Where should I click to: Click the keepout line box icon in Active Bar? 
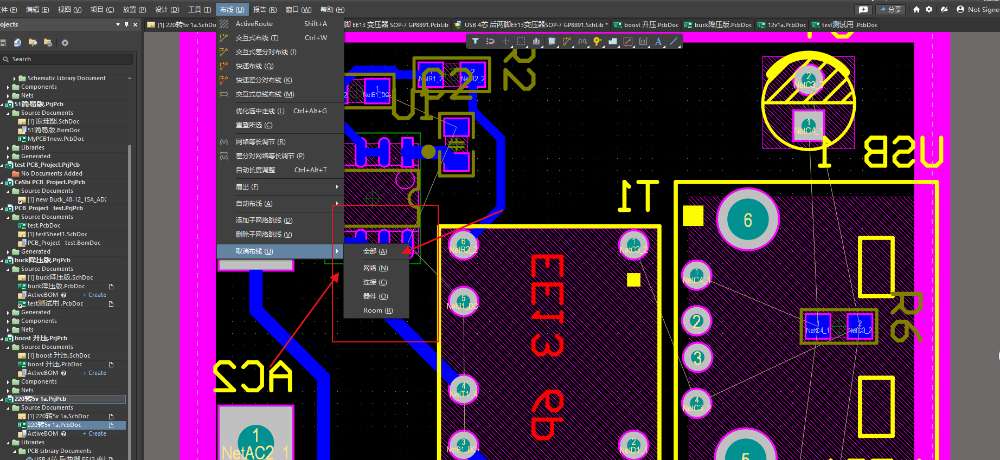pos(628,41)
